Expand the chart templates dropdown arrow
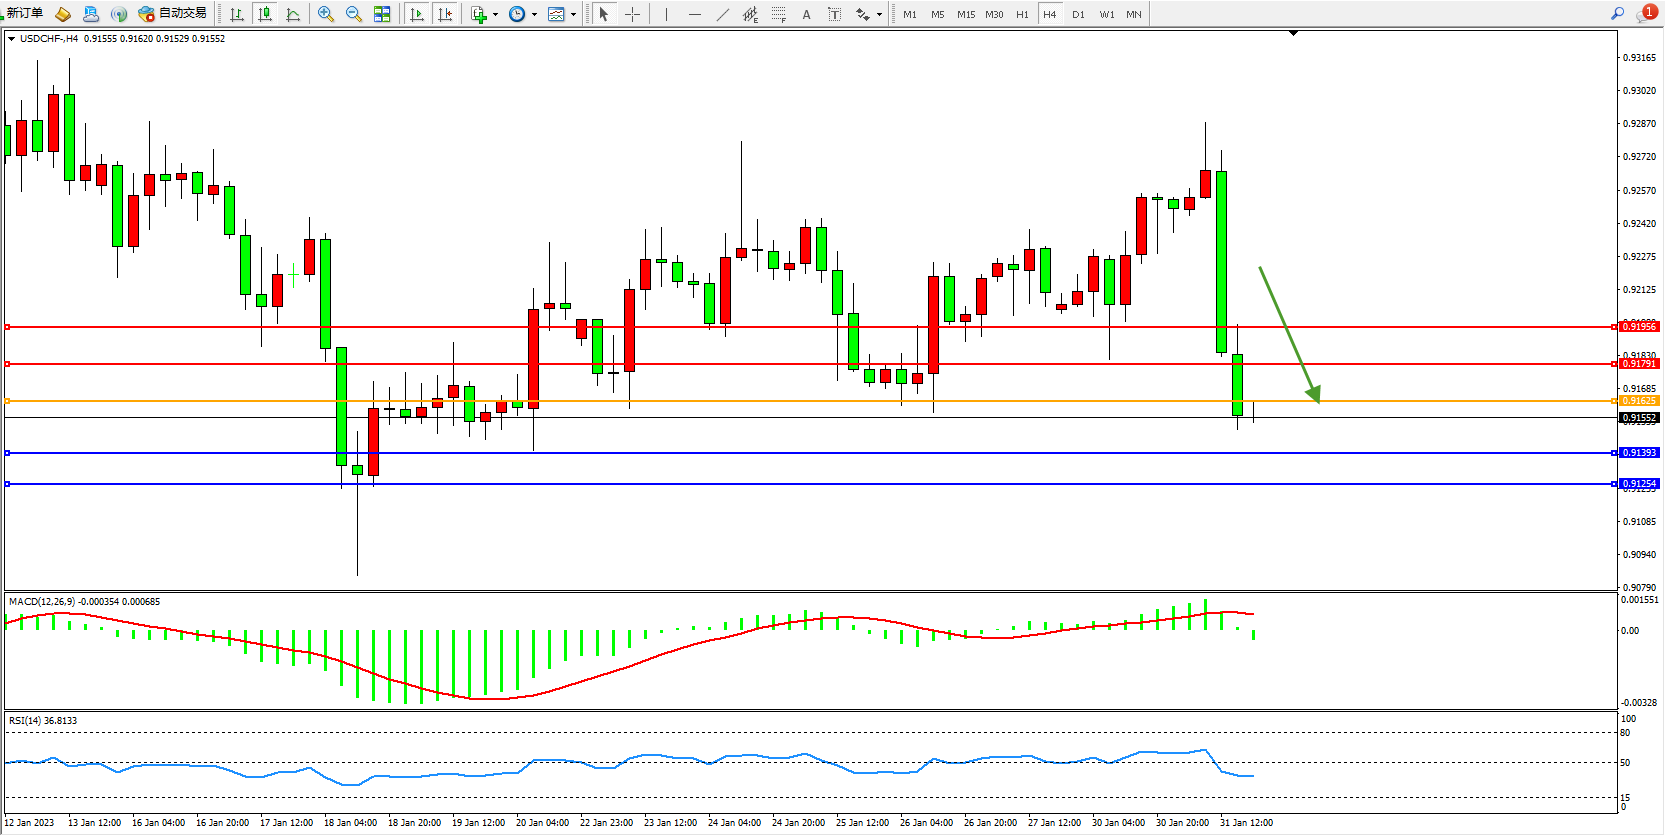This screenshot has width=1665, height=836. (x=573, y=14)
